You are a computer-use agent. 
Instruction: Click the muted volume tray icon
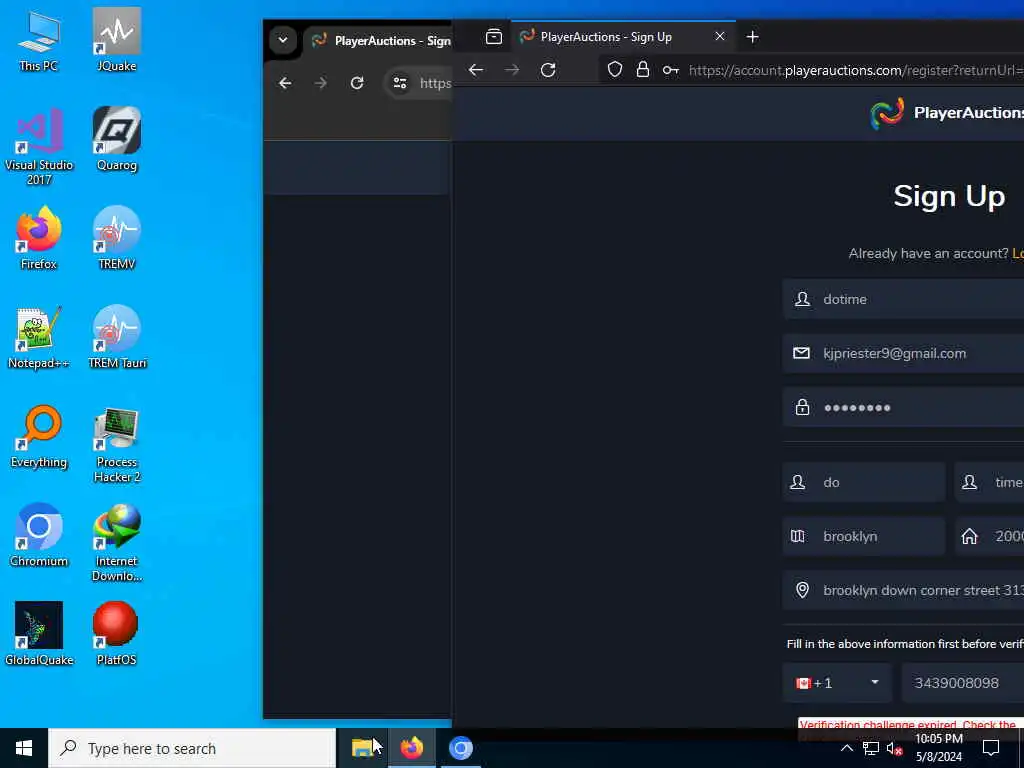tap(894, 748)
